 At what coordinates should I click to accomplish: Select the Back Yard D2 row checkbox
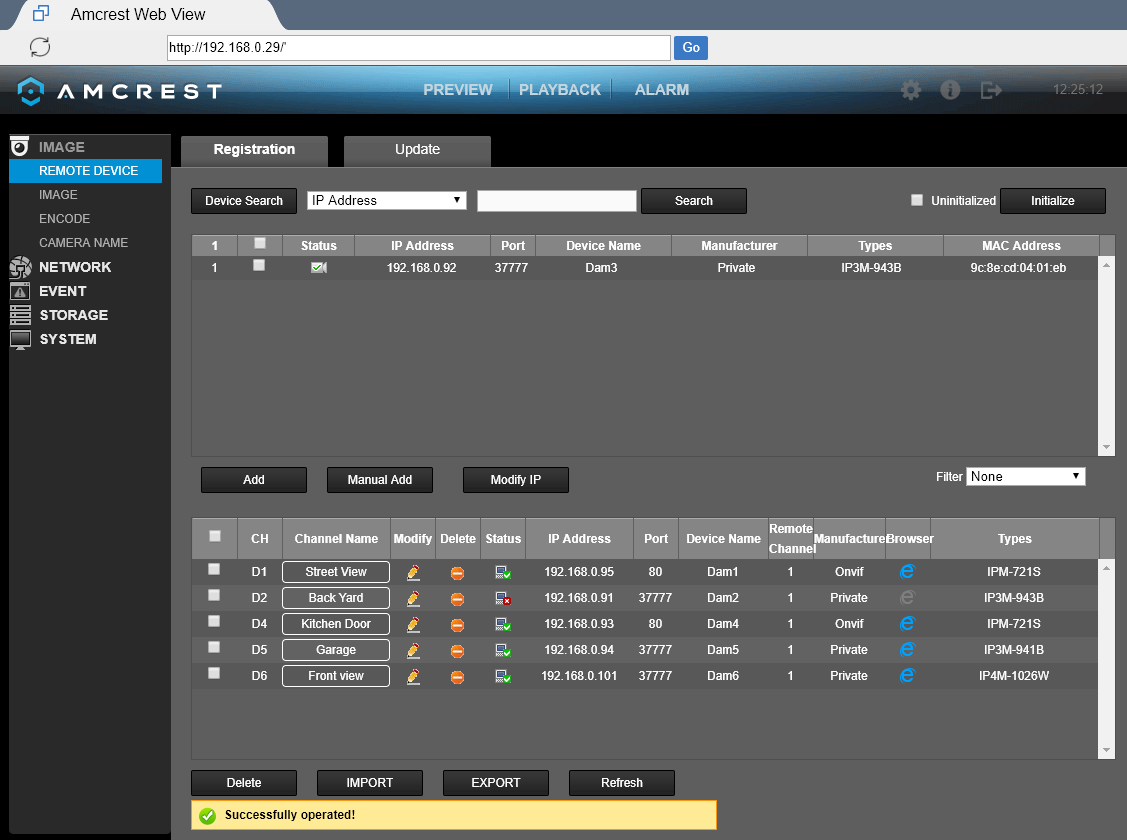coord(213,595)
